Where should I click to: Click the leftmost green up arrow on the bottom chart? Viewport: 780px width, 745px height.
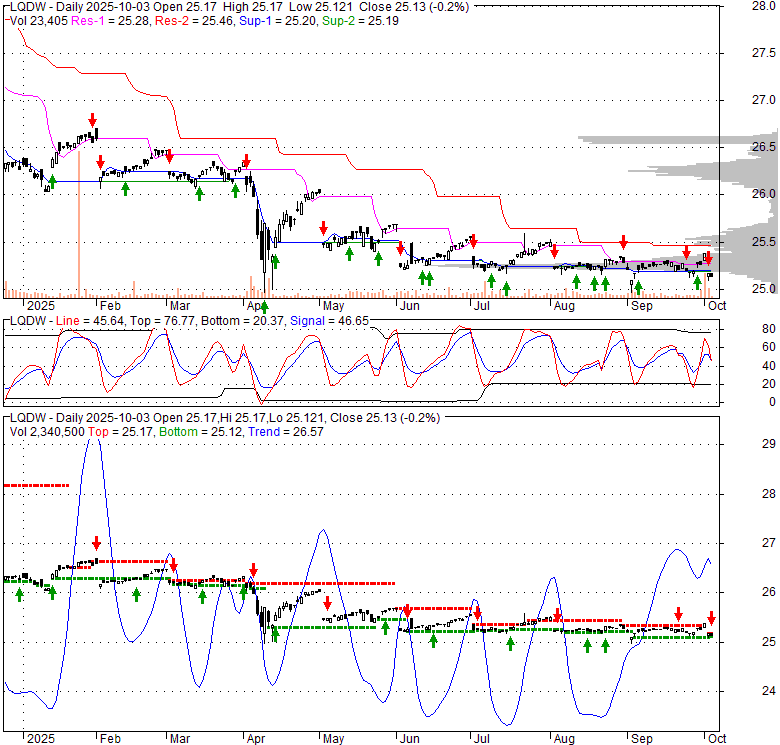tap(19, 594)
